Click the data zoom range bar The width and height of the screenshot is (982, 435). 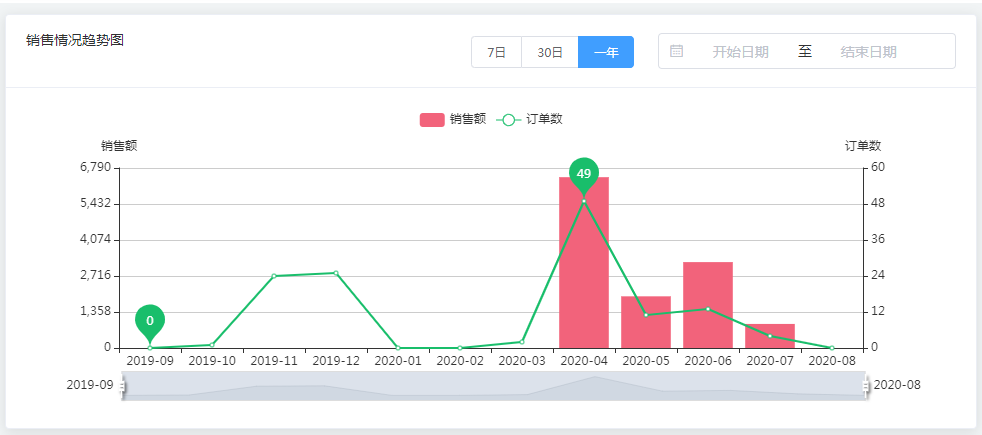[x=494, y=386]
